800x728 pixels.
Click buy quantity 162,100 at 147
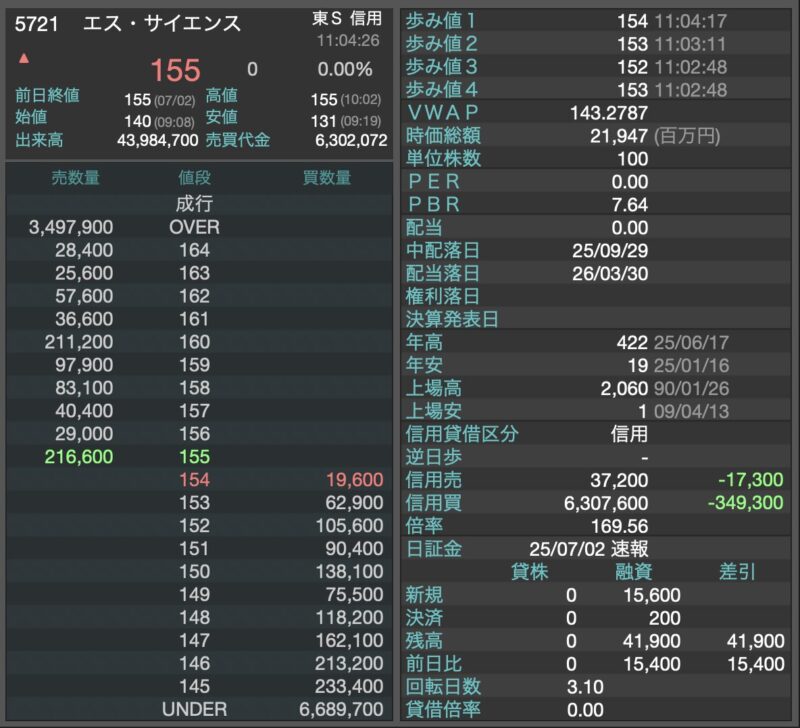(349, 641)
